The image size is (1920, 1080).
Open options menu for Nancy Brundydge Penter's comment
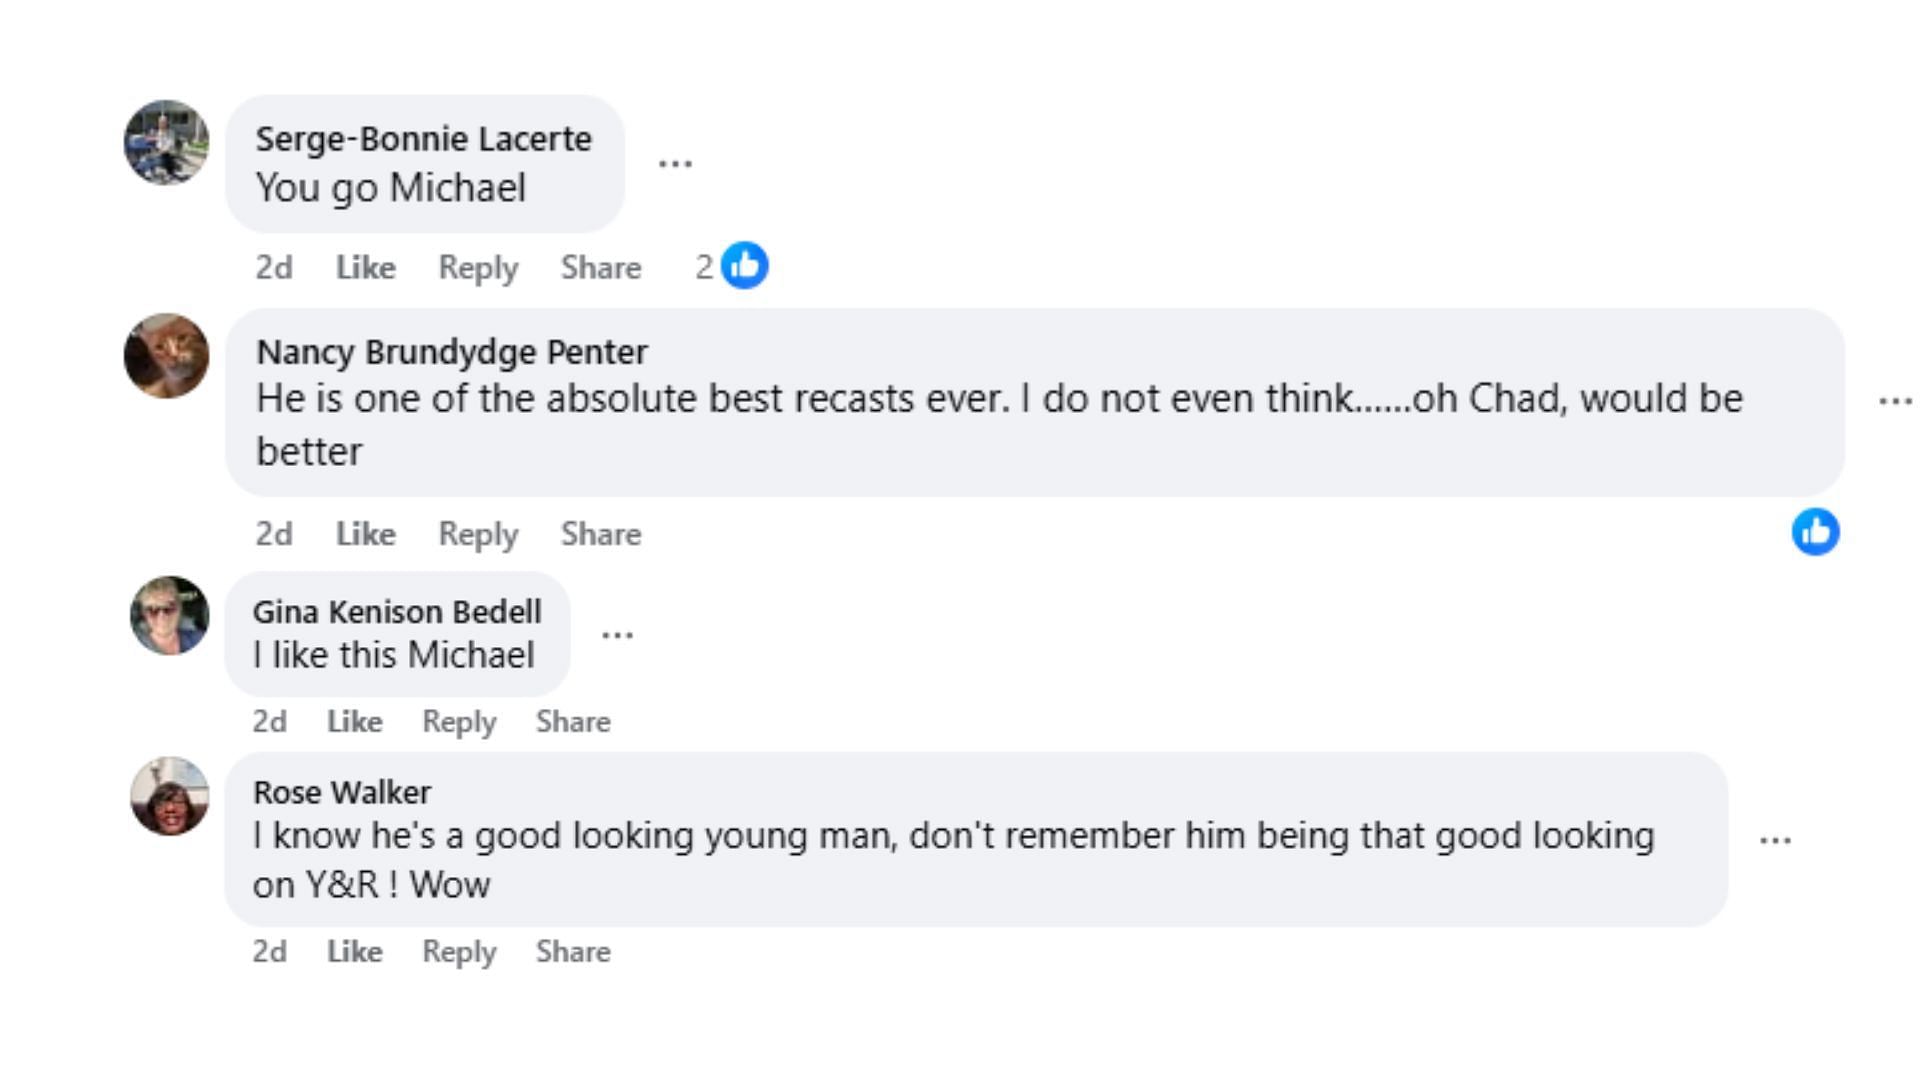pos(1894,402)
